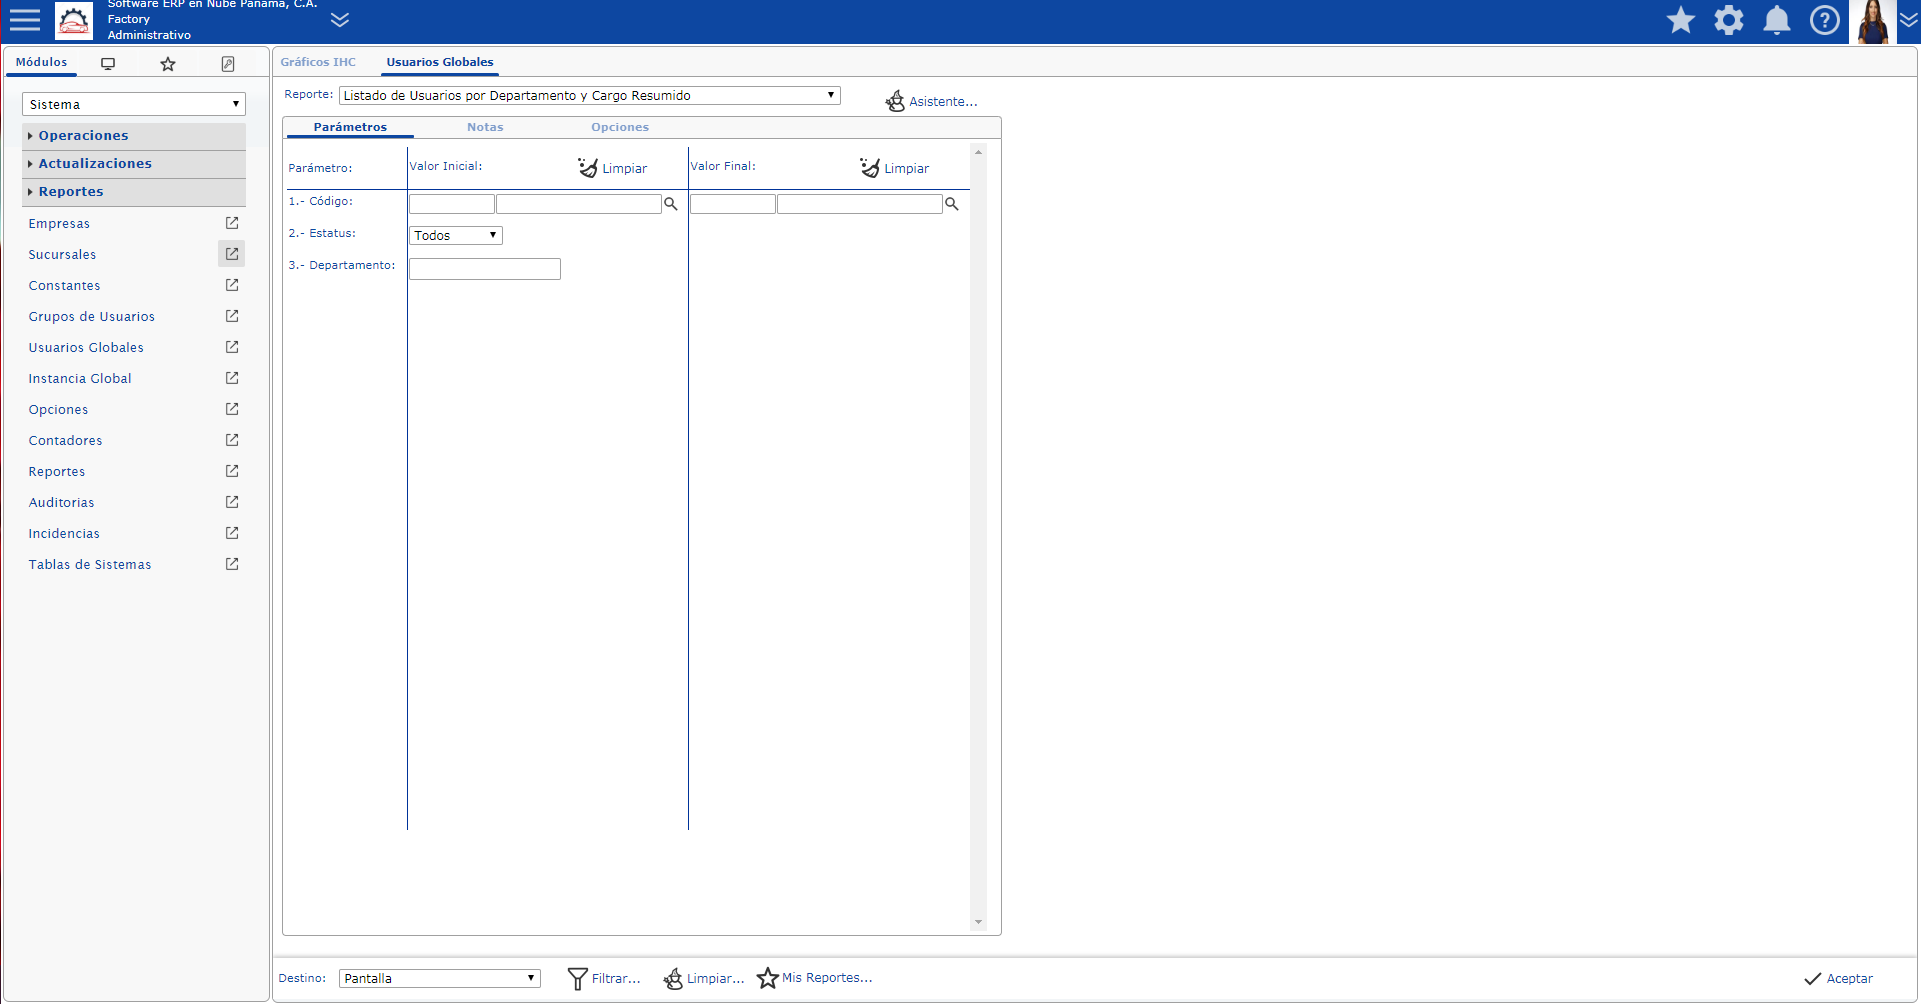Switch to sidebar favorites star tab

tap(168, 64)
